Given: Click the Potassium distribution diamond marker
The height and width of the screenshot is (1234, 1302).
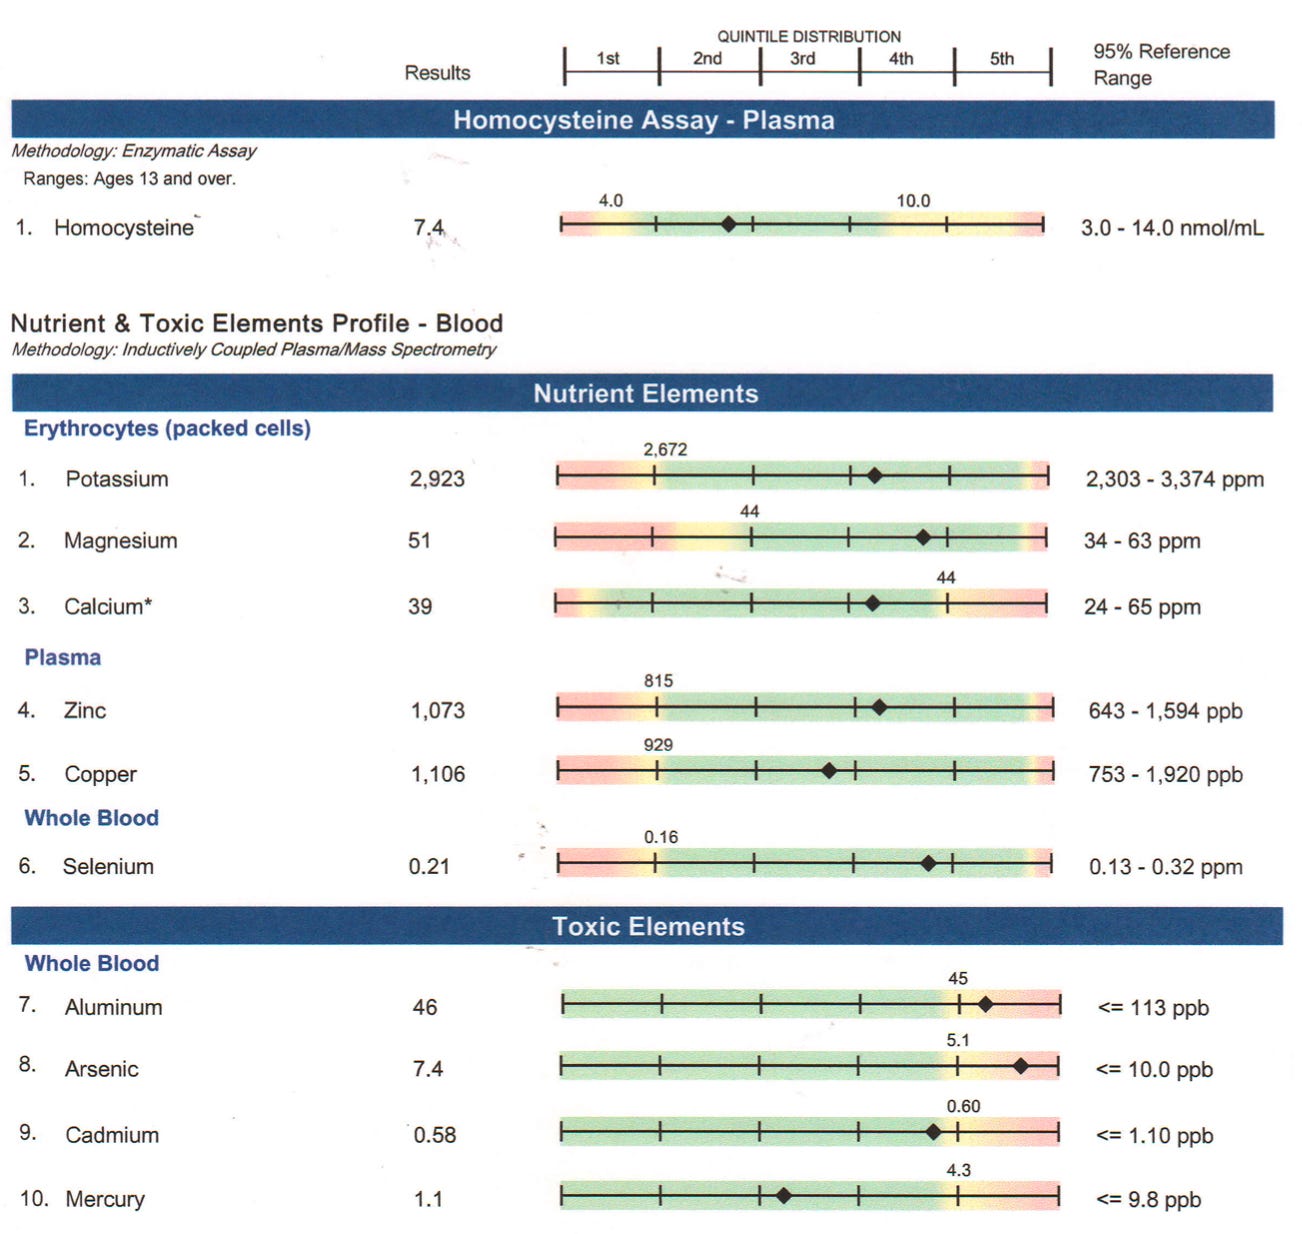Looking at the screenshot, I should (876, 474).
